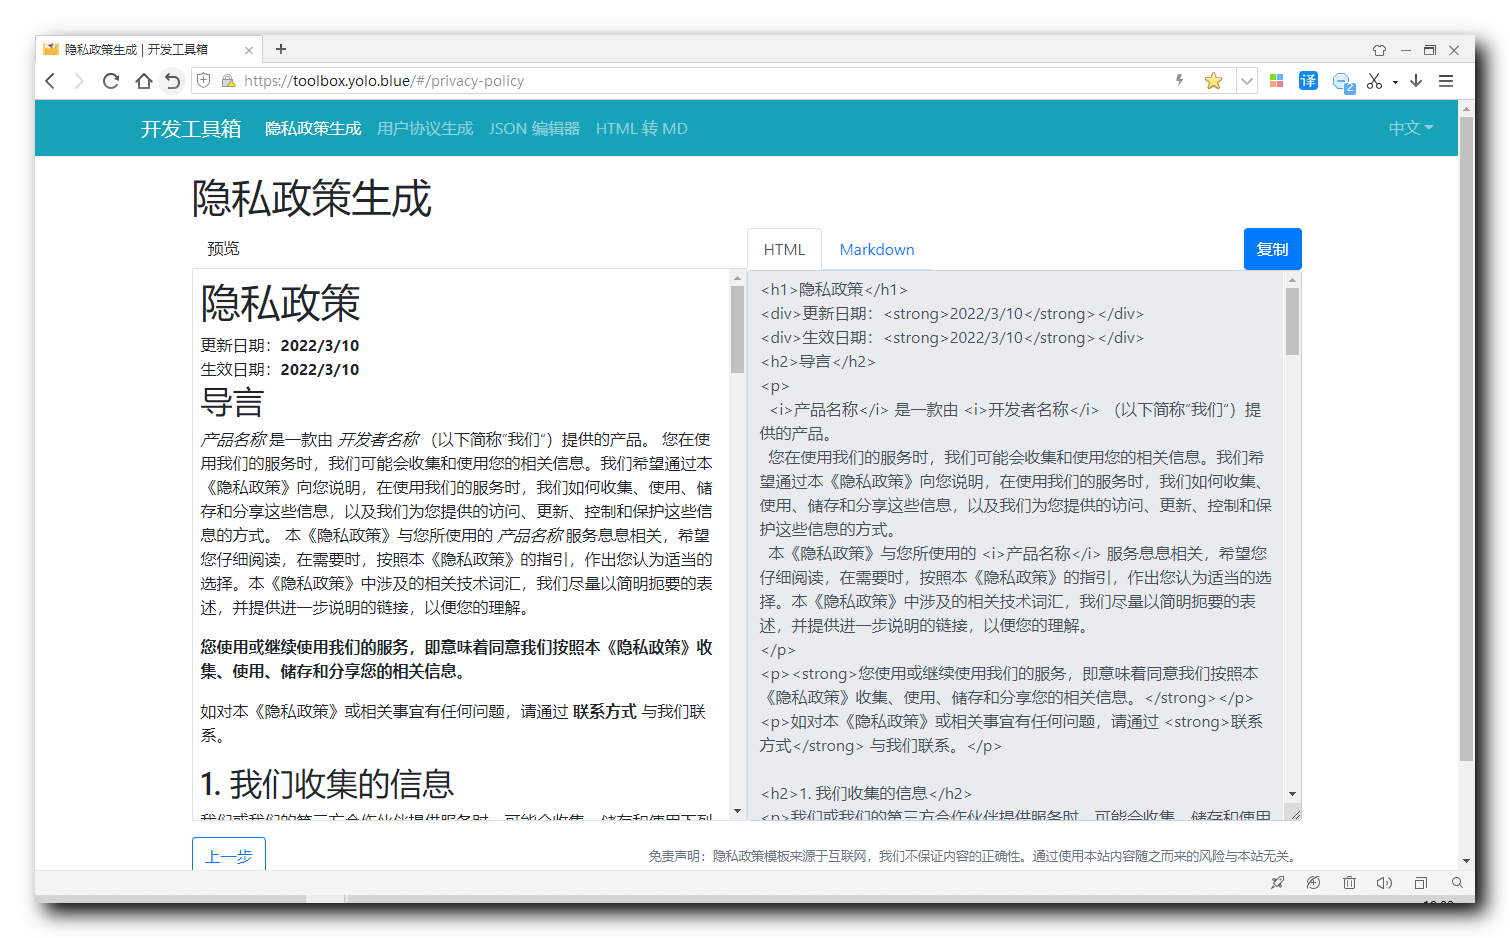
Task: Switch to the Markdown tab
Action: (877, 249)
